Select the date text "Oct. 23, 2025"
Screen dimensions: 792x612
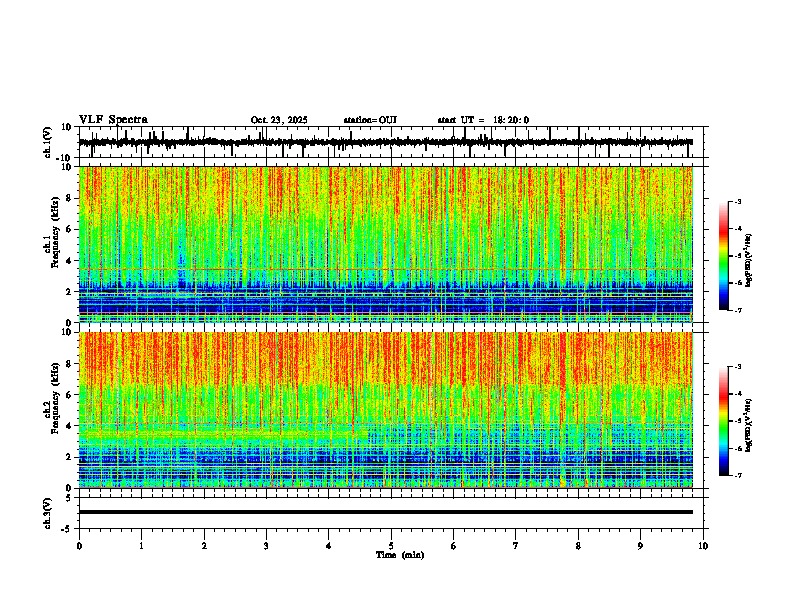click(279, 120)
